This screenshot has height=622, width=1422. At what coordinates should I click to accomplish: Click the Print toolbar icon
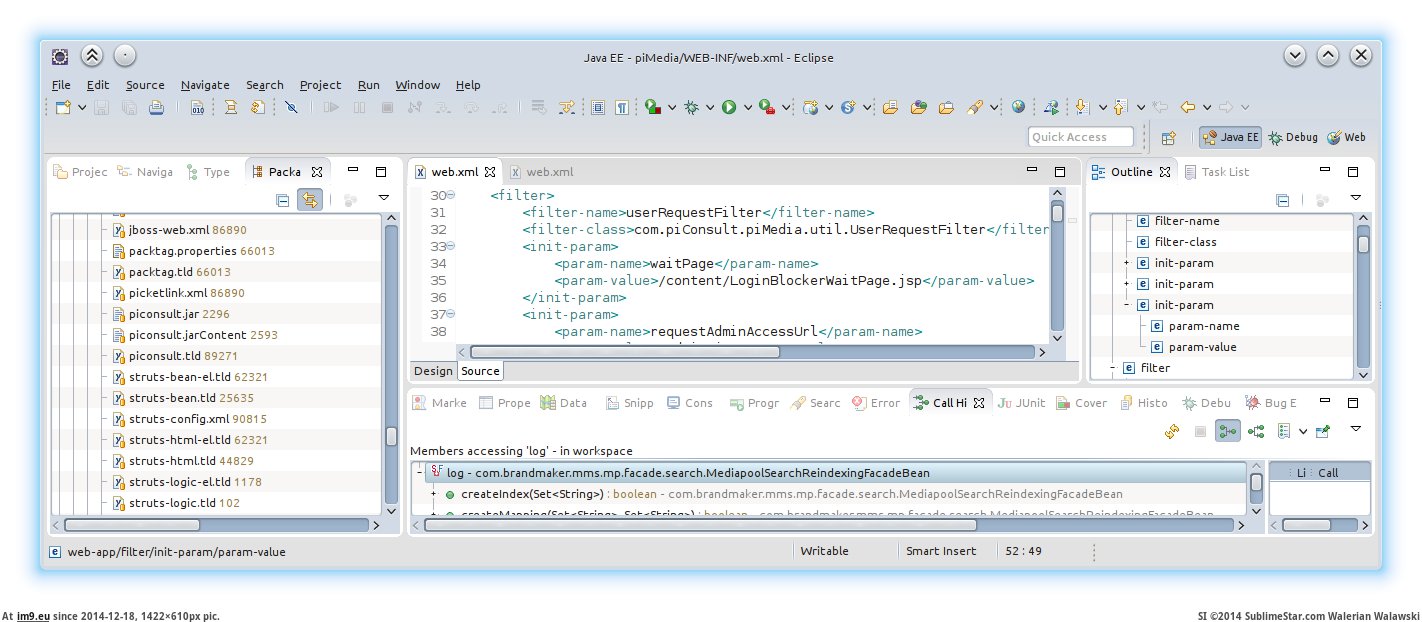point(156,107)
